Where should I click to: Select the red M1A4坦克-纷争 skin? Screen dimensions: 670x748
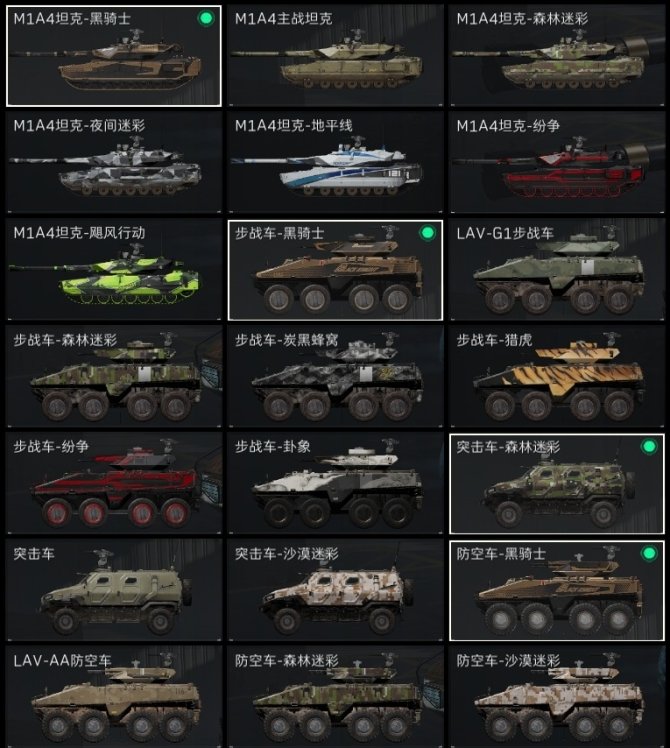coord(557,163)
